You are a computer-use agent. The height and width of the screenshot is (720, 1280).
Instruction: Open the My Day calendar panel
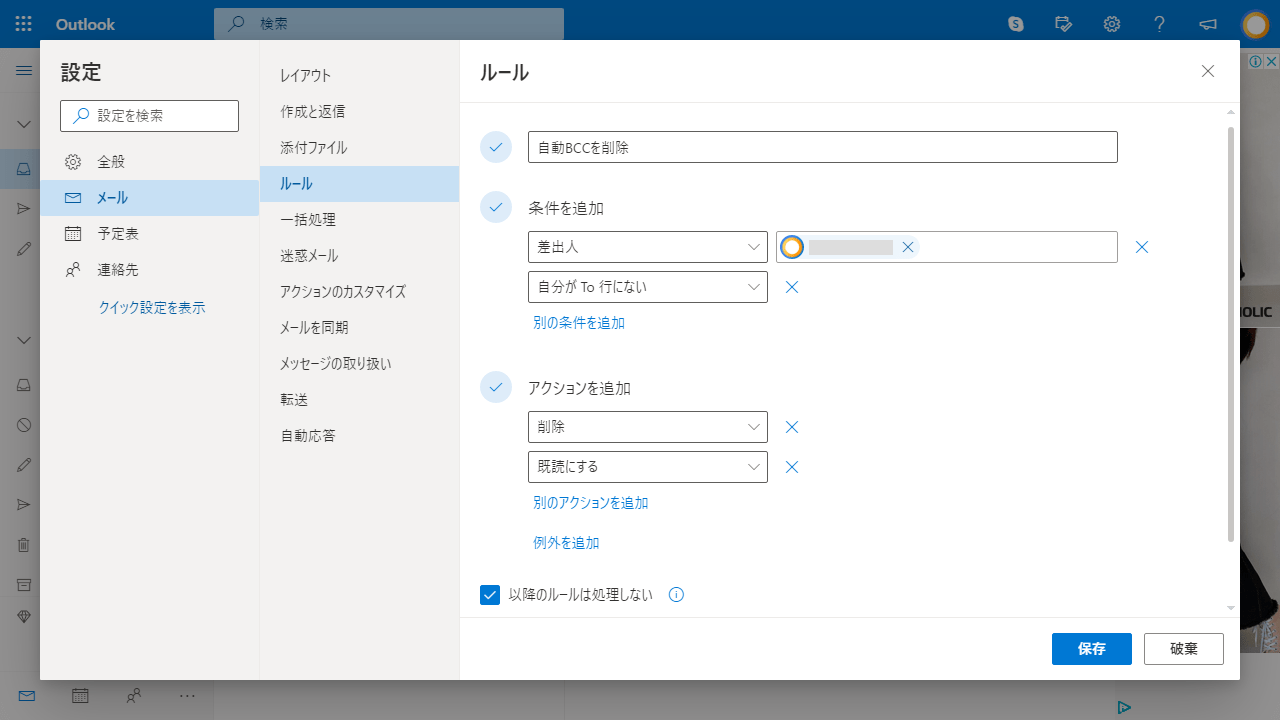point(1063,23)
